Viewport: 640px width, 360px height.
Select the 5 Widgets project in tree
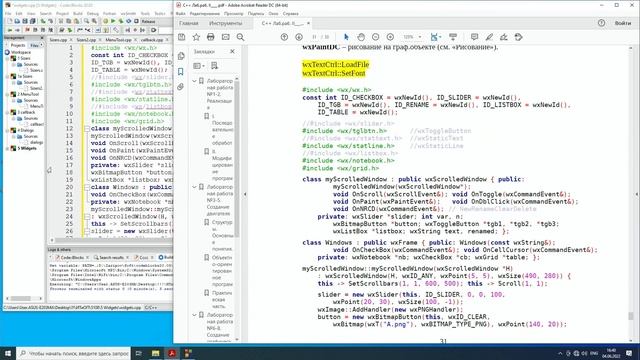pos(27,148)
